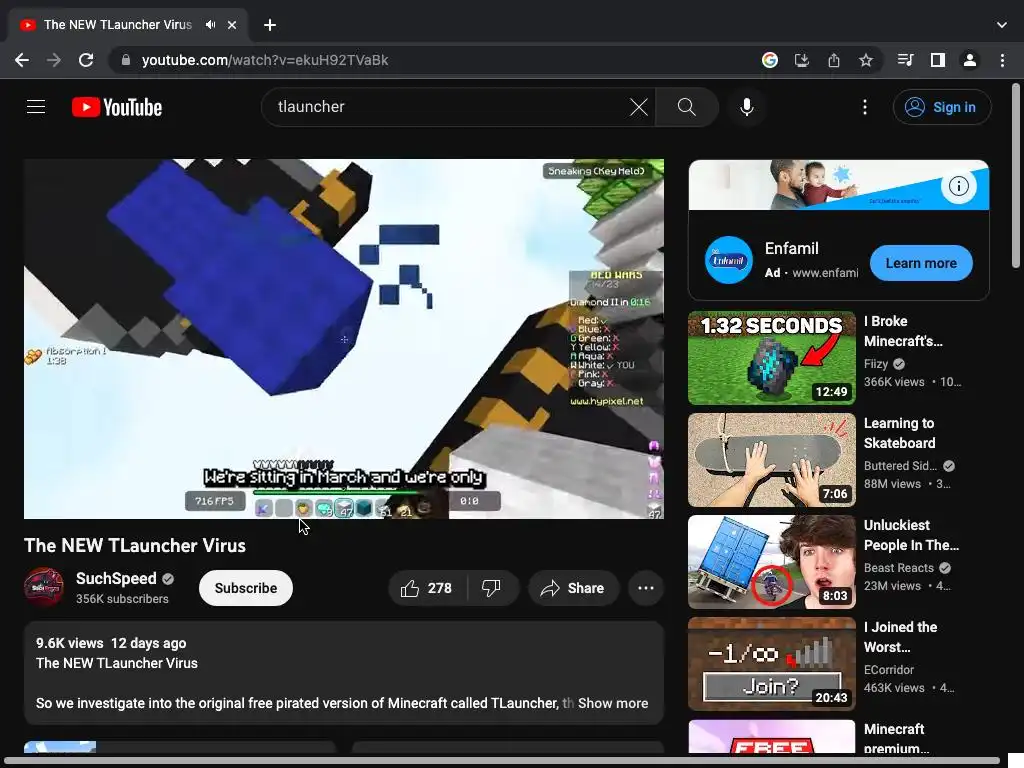Click the ad info icon on Enfamil banner
Screen dimensions: 1024x768
[959, 186]
